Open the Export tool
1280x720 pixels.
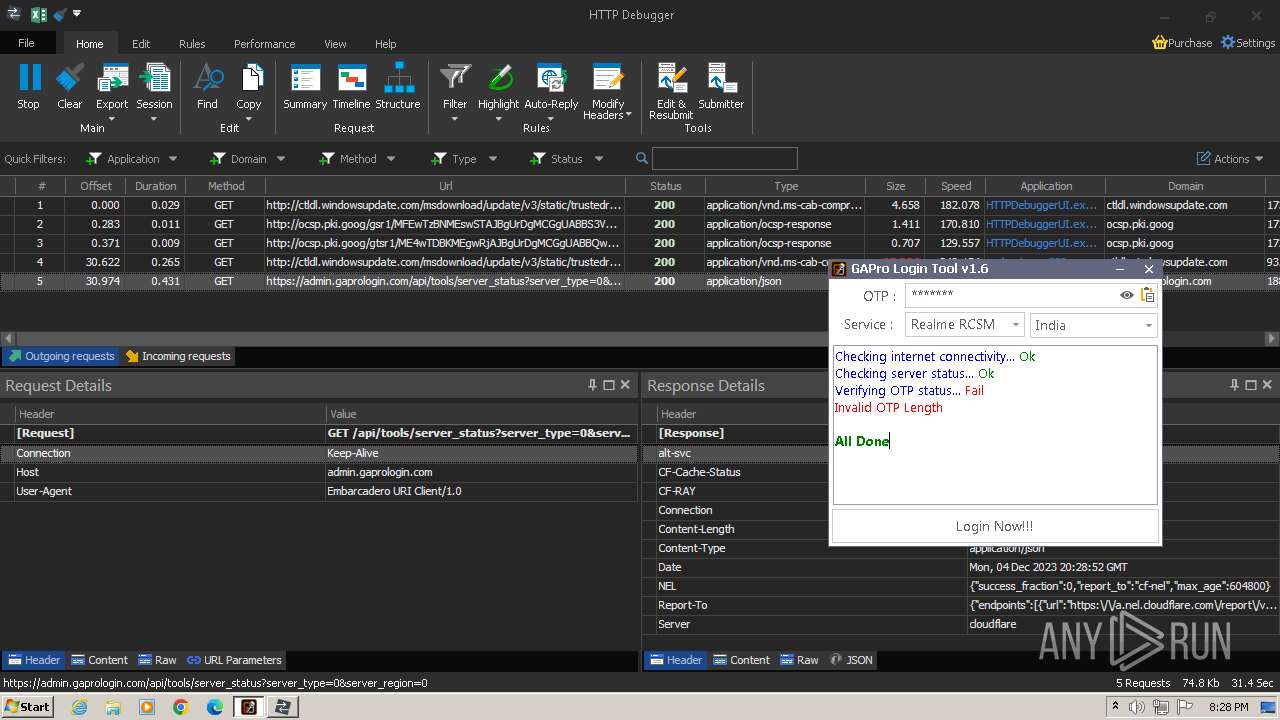click(x=112, y=91)
